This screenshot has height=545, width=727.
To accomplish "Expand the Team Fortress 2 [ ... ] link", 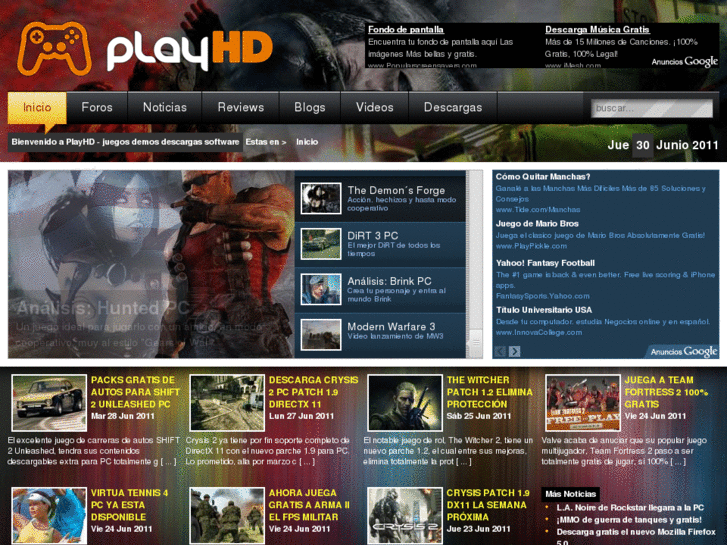I will [678, 462].
